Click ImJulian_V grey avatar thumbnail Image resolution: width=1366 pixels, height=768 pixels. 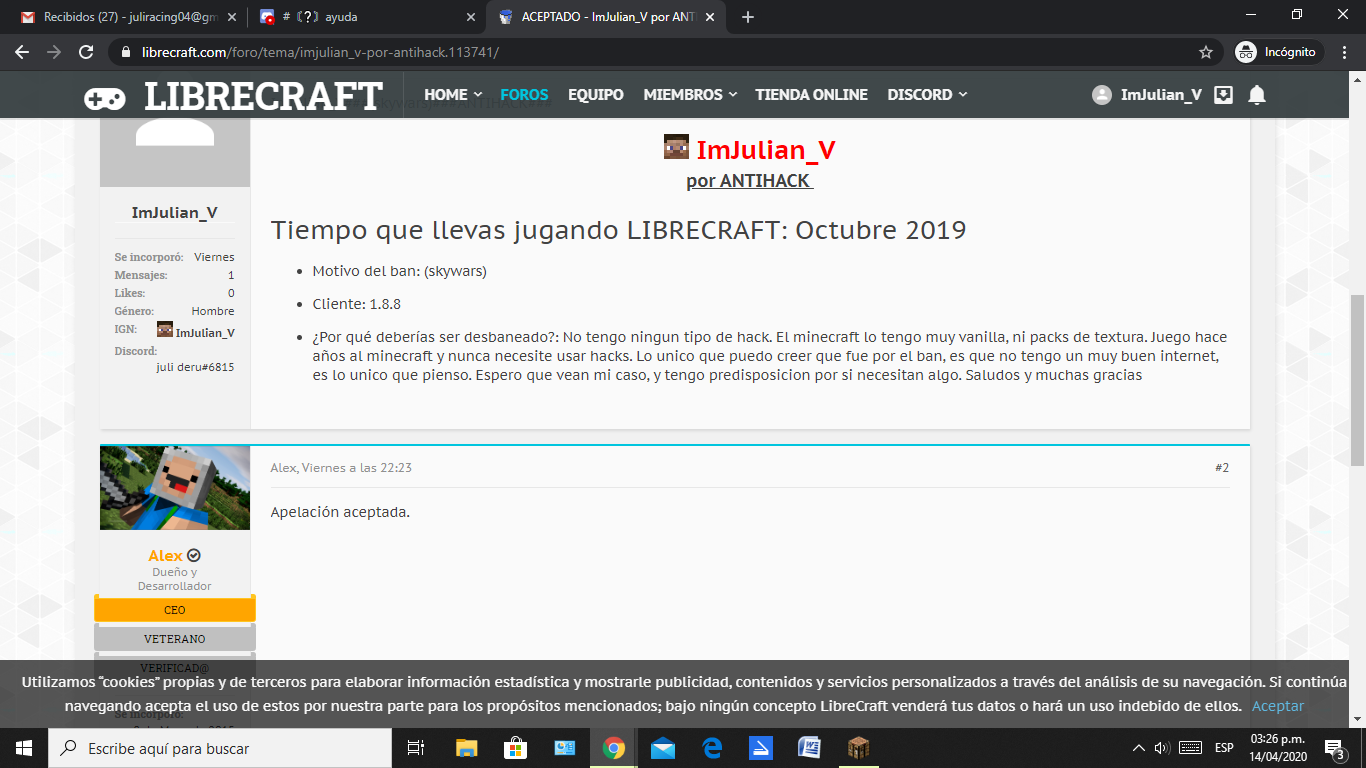[x=175, y=153]
